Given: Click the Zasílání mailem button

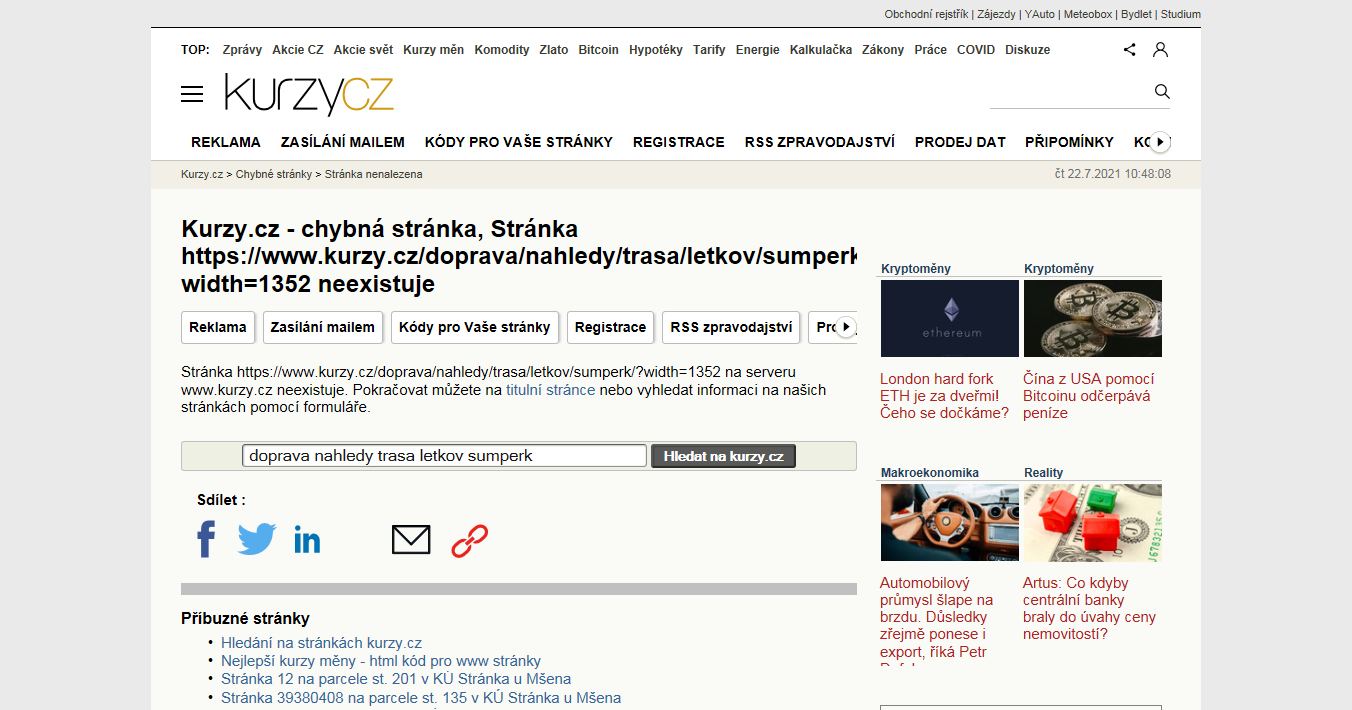Looking at the screenshot, I should point(323,327).
